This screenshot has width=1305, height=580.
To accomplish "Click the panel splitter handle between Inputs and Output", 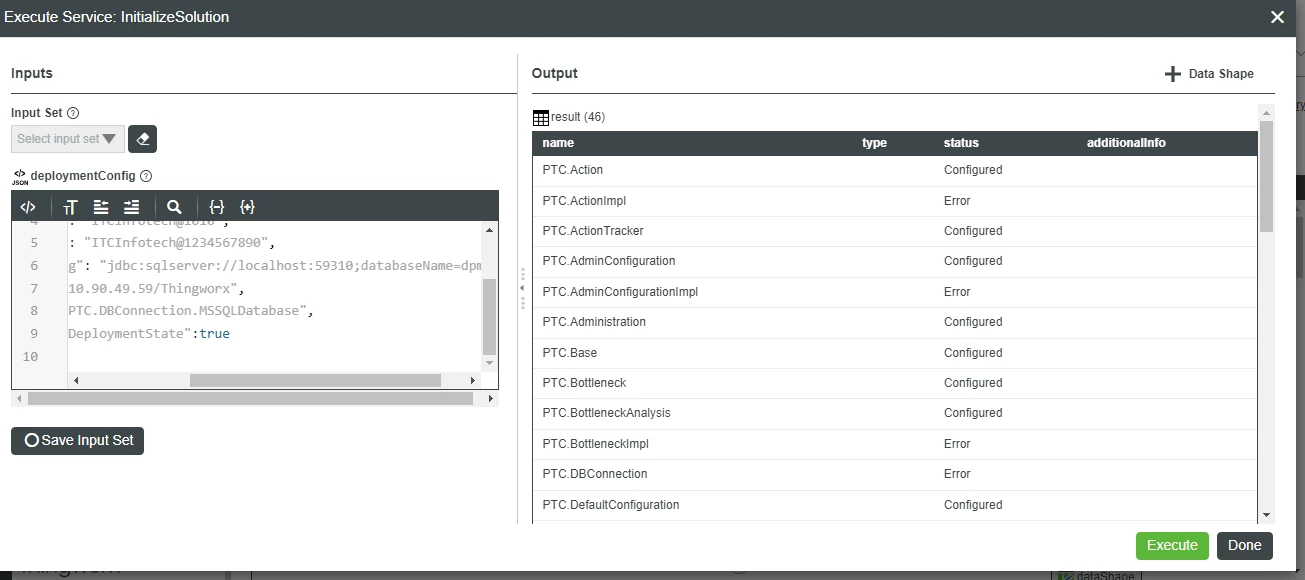I will pyautogui.click(x=521, y=288).
